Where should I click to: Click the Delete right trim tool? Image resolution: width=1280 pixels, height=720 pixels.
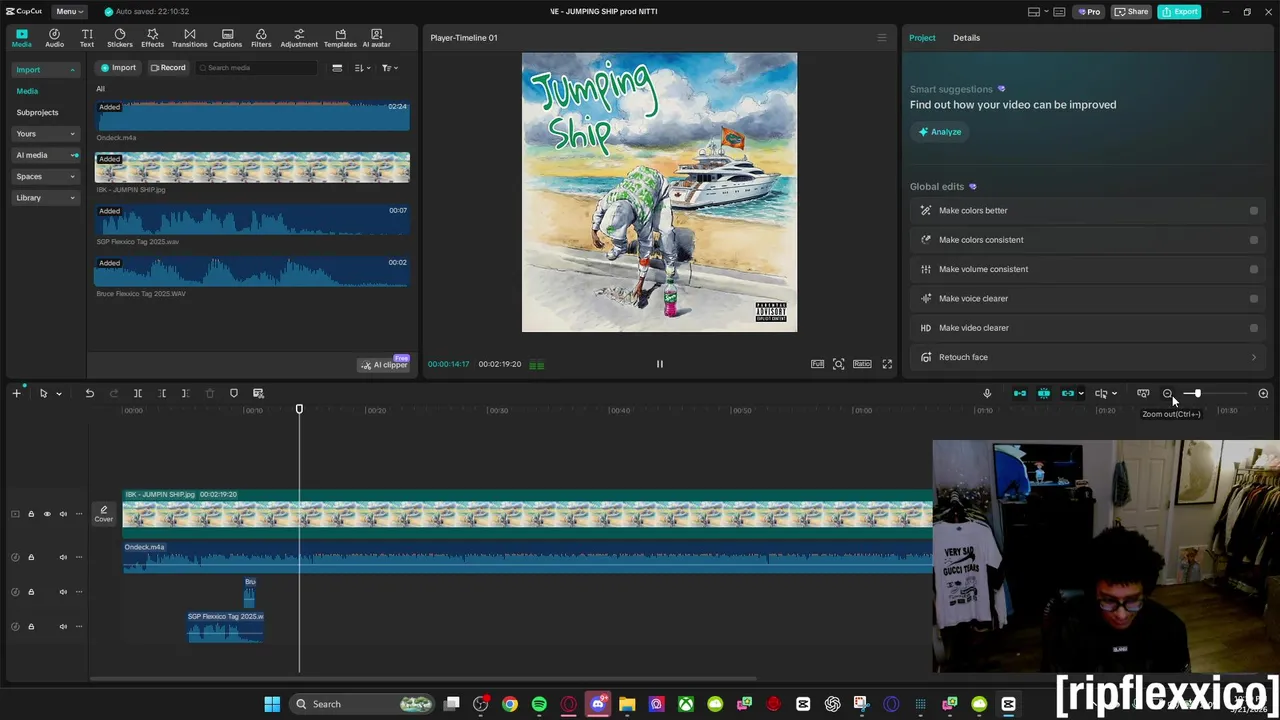point(185,393)
